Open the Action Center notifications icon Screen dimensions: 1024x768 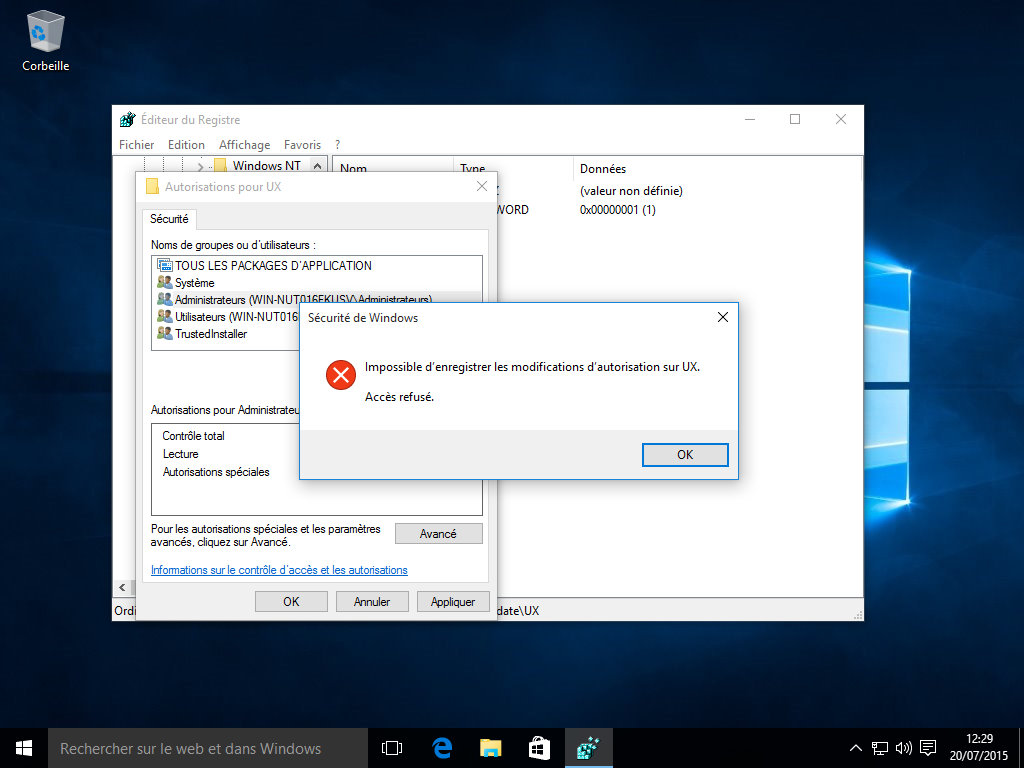pyautogui.click(x=928, y=748)
